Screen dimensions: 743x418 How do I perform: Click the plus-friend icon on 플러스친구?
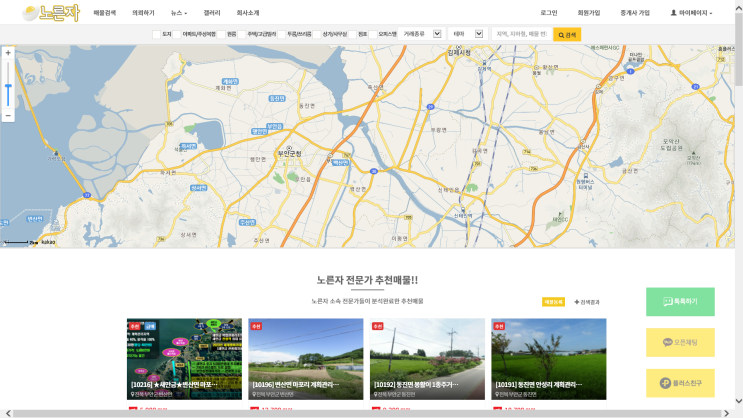pos(665,383)
